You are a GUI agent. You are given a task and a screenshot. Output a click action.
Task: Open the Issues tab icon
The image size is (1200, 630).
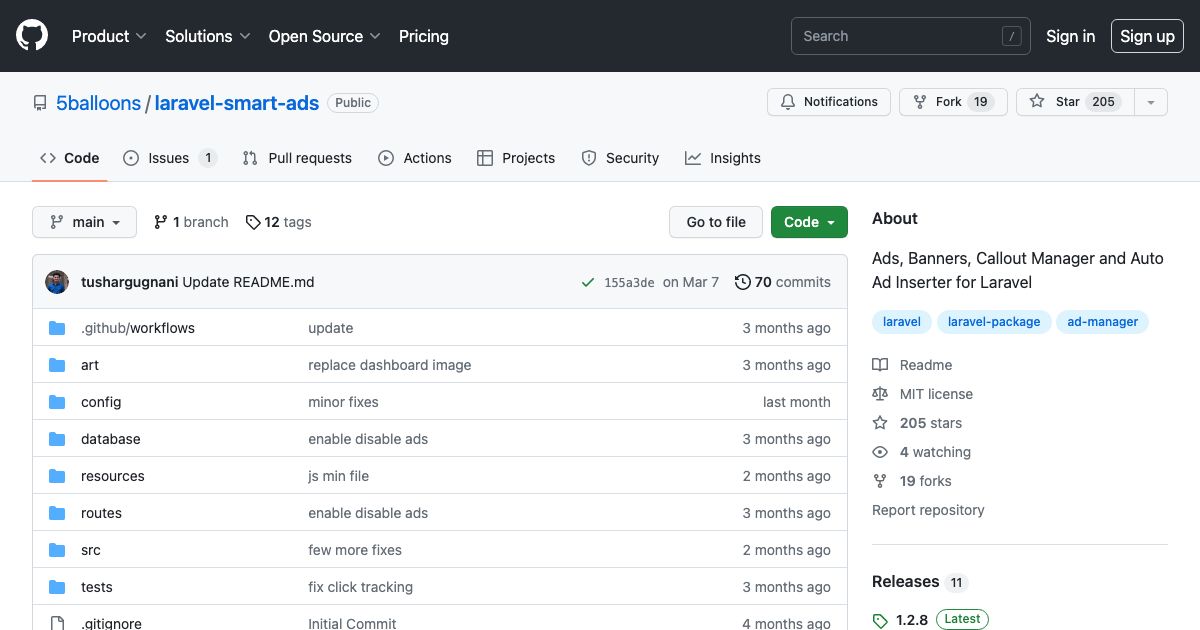coord(130,158)
